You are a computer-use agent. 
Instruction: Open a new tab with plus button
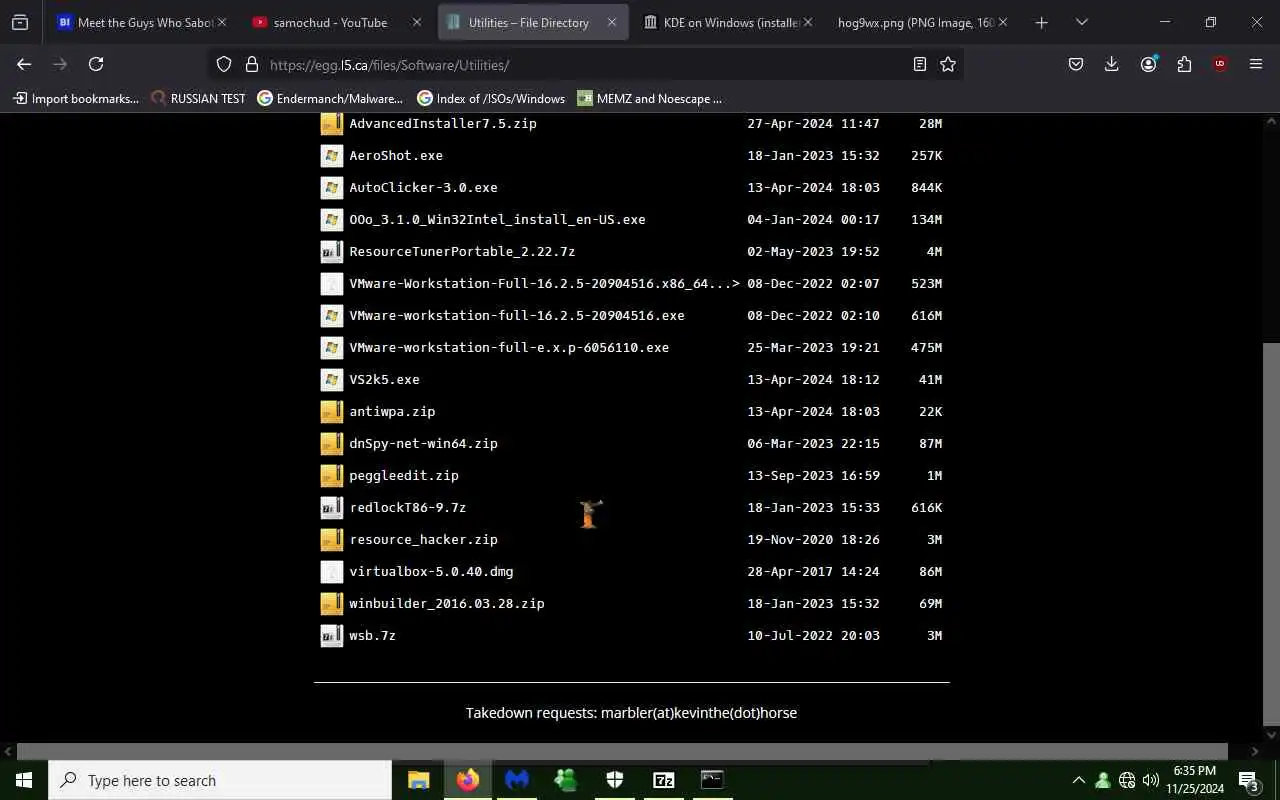[1041, 22]
